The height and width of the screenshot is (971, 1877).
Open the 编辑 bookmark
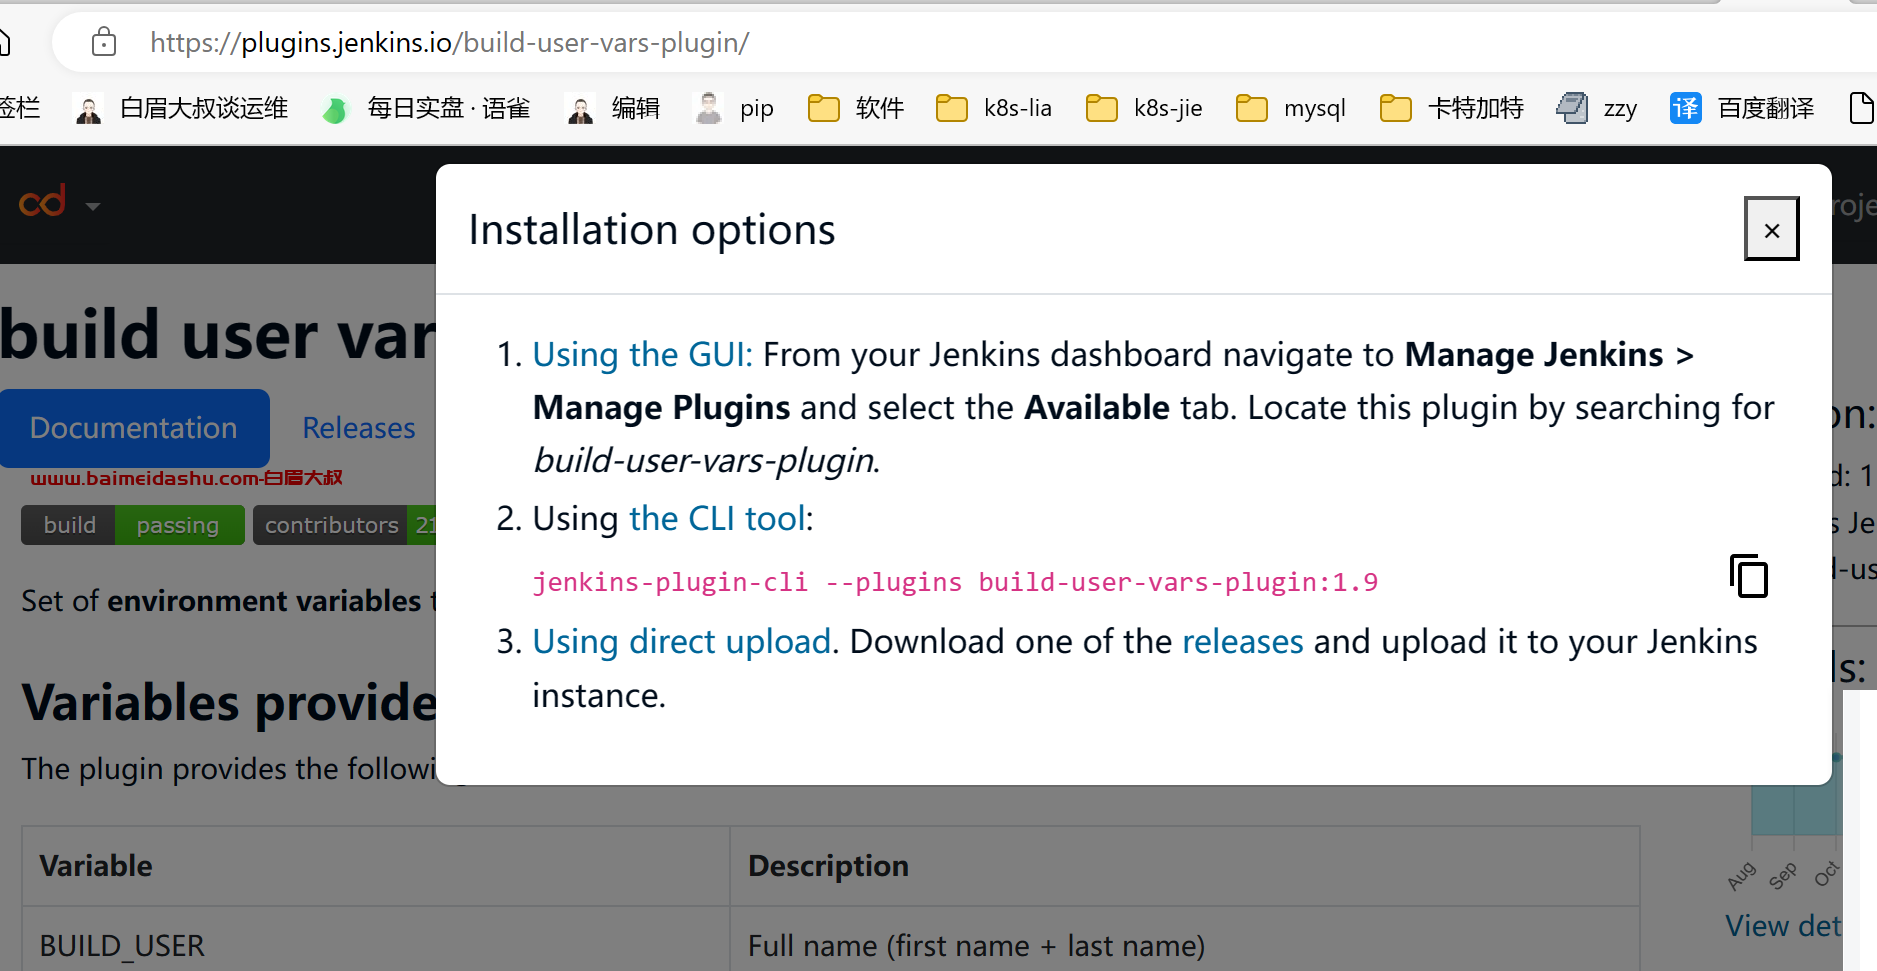point(612,108)
